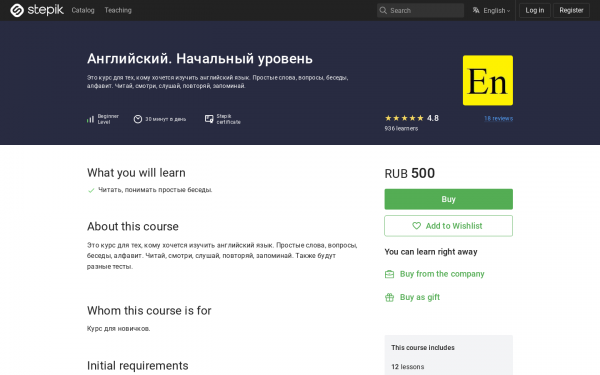
Task: Click the 'What you will learn' heading
Action: click(136, 173)
